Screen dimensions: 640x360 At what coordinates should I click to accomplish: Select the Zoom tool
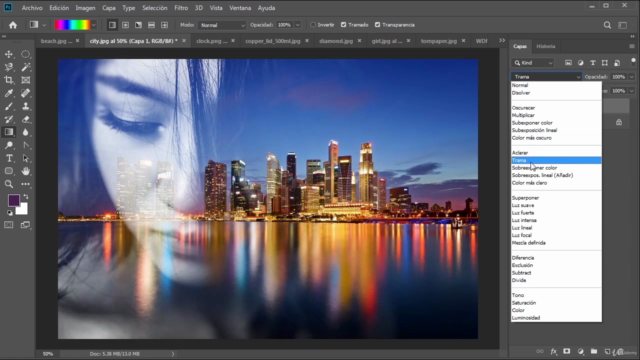[9, 184]
